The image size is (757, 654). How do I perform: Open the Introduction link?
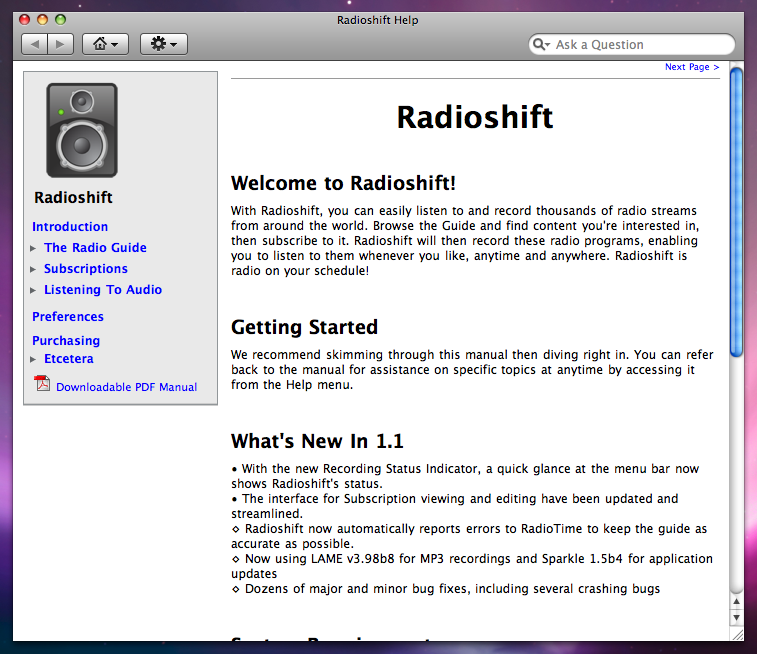[x=70, y=226]
